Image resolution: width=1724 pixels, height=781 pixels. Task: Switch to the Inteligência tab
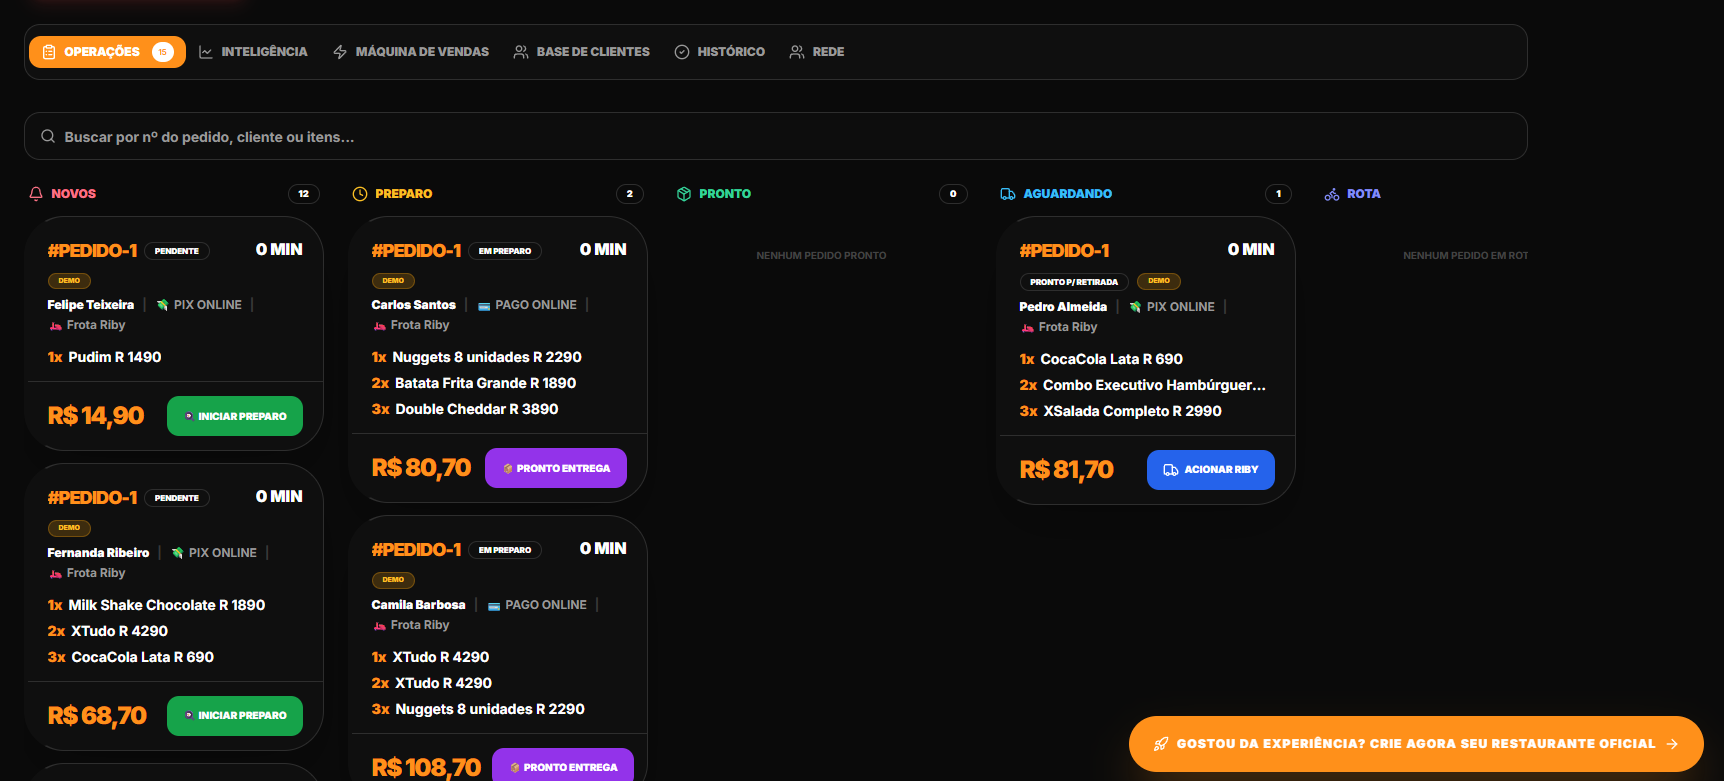coord(253,52)
